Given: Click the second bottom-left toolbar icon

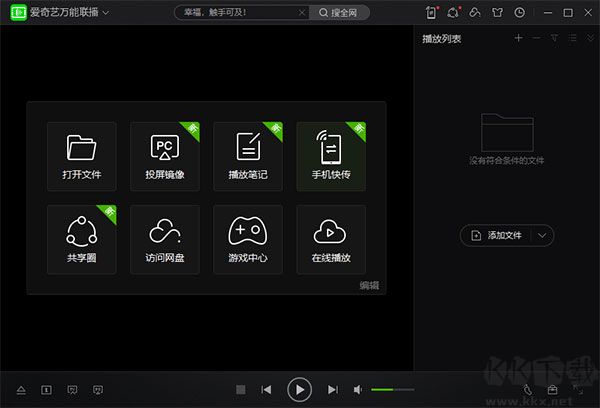Looking at the screenshot, I should (x=46, y=390).
